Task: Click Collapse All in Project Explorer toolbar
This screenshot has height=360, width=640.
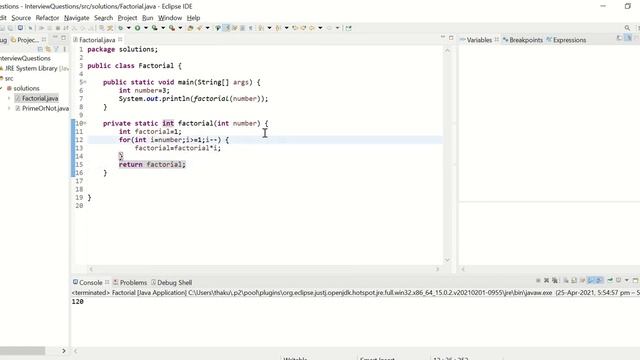Action: pyautogui.click(x=40, y=49)
